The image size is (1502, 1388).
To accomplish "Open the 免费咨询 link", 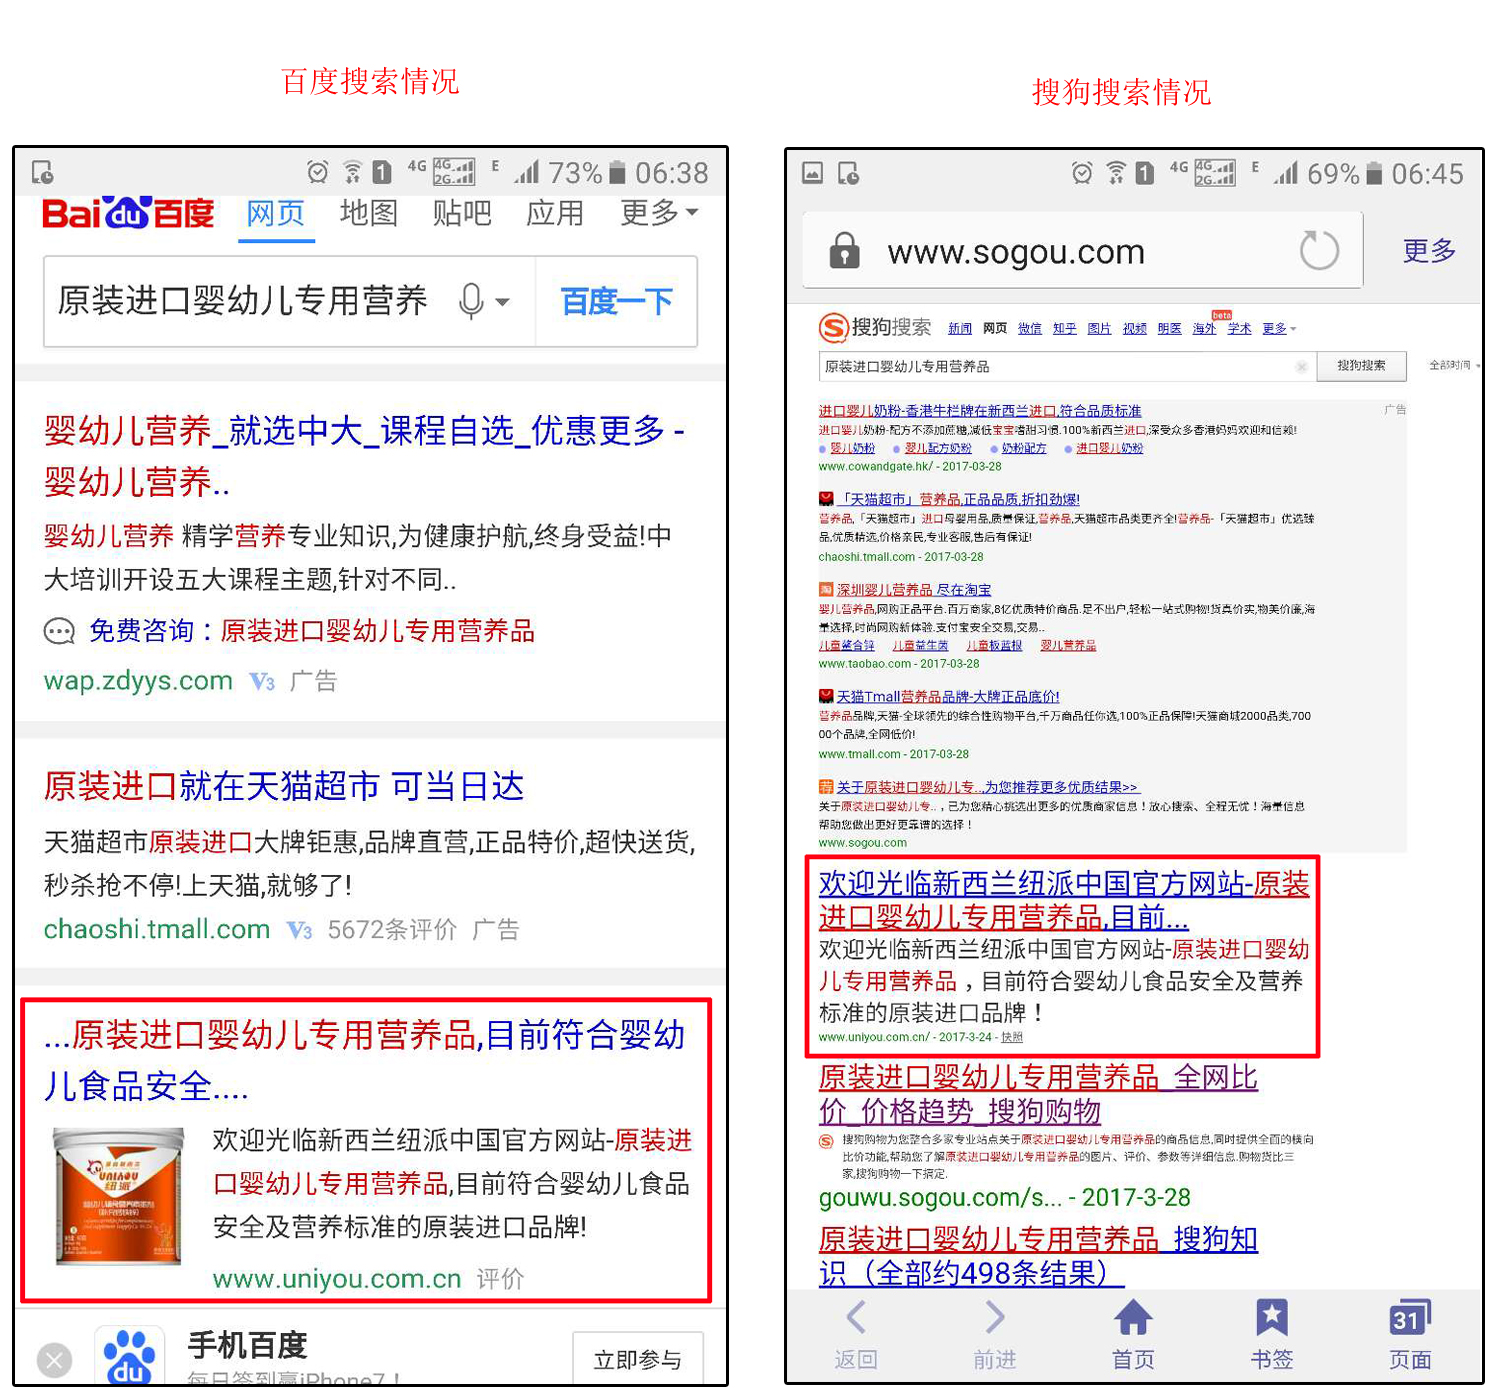I will tap(312, 632).
